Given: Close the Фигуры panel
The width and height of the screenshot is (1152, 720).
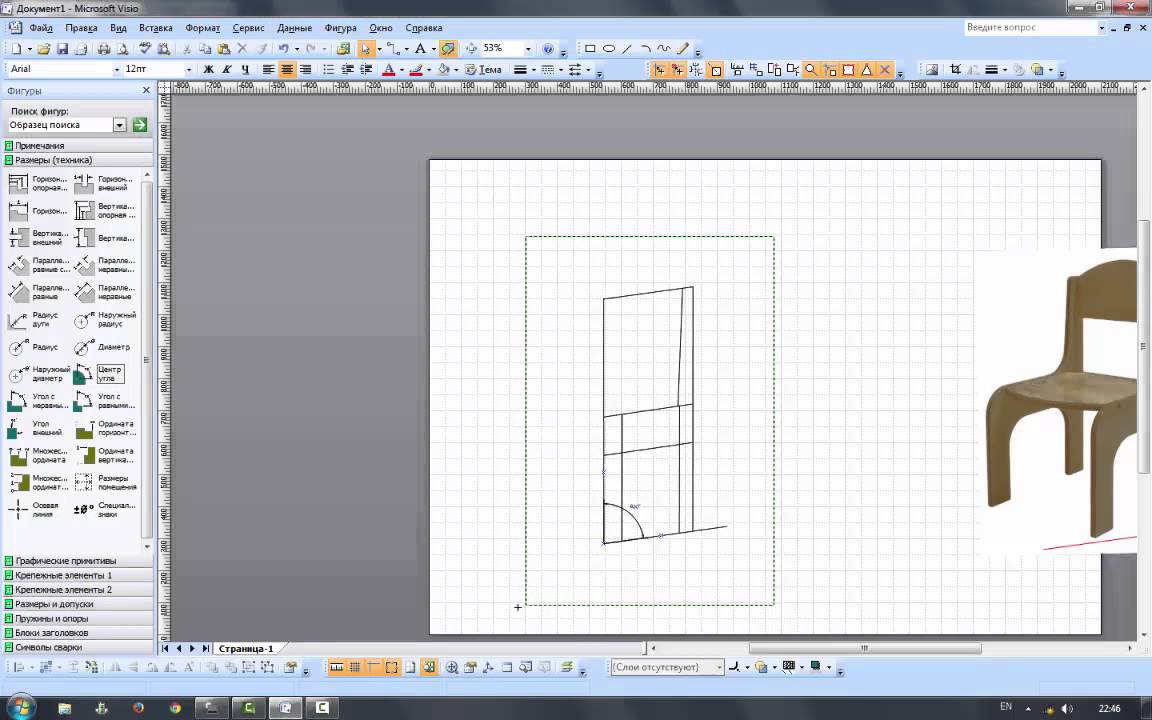Looking at the screenshot, I should [x=145, y=90].
